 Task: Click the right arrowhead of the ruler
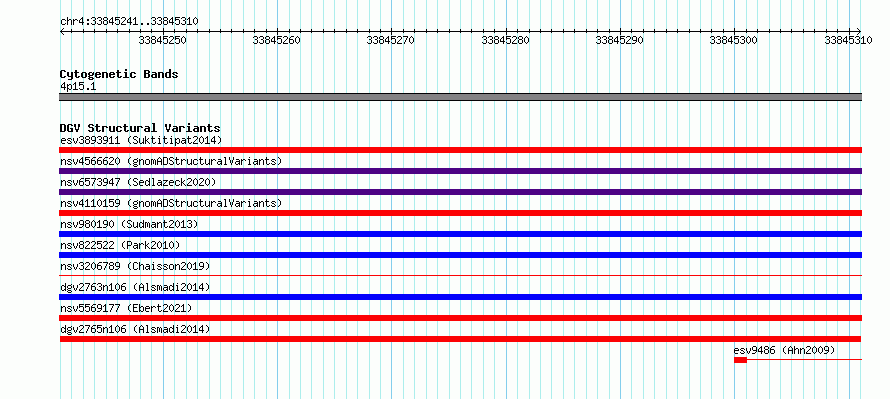[859, 31]
